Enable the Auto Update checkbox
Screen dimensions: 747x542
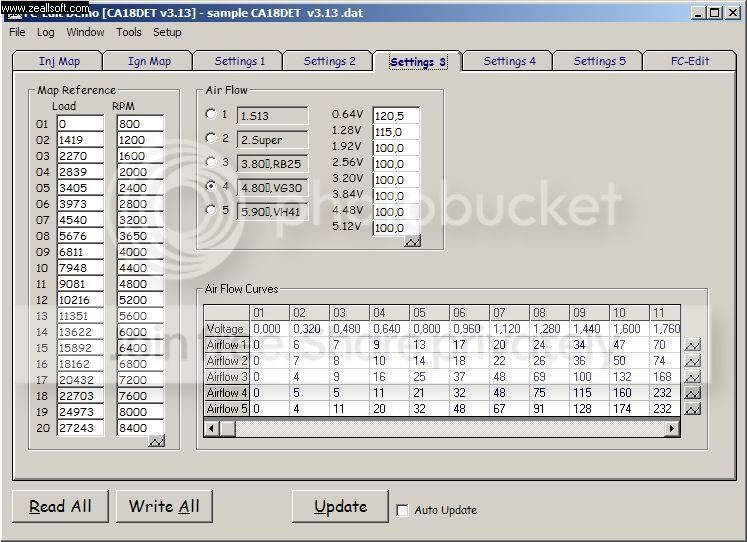click(402, 510)
